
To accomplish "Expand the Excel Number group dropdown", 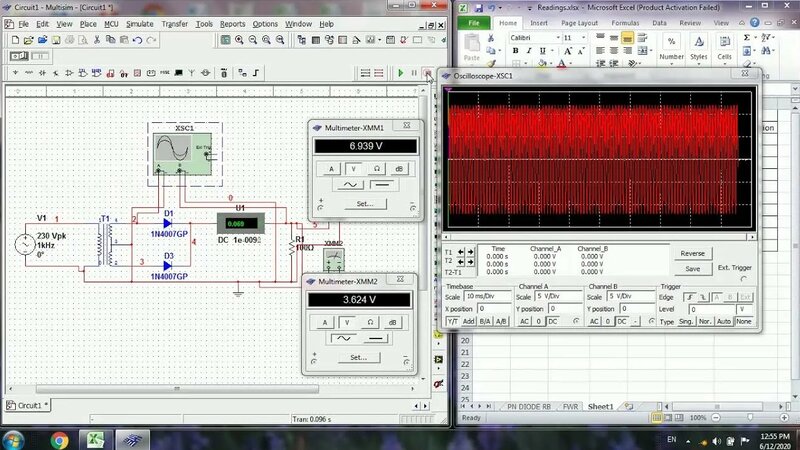I will click(671, 64).
